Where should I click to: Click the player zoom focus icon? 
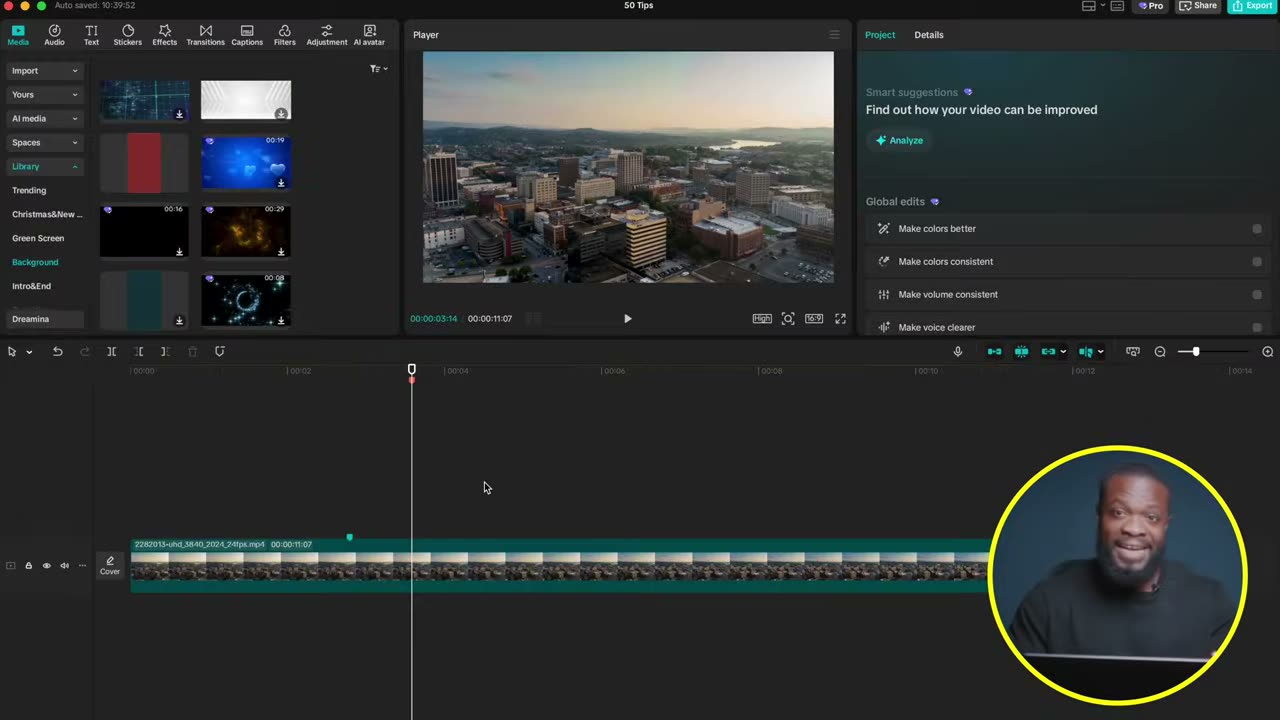coord(788,319)
